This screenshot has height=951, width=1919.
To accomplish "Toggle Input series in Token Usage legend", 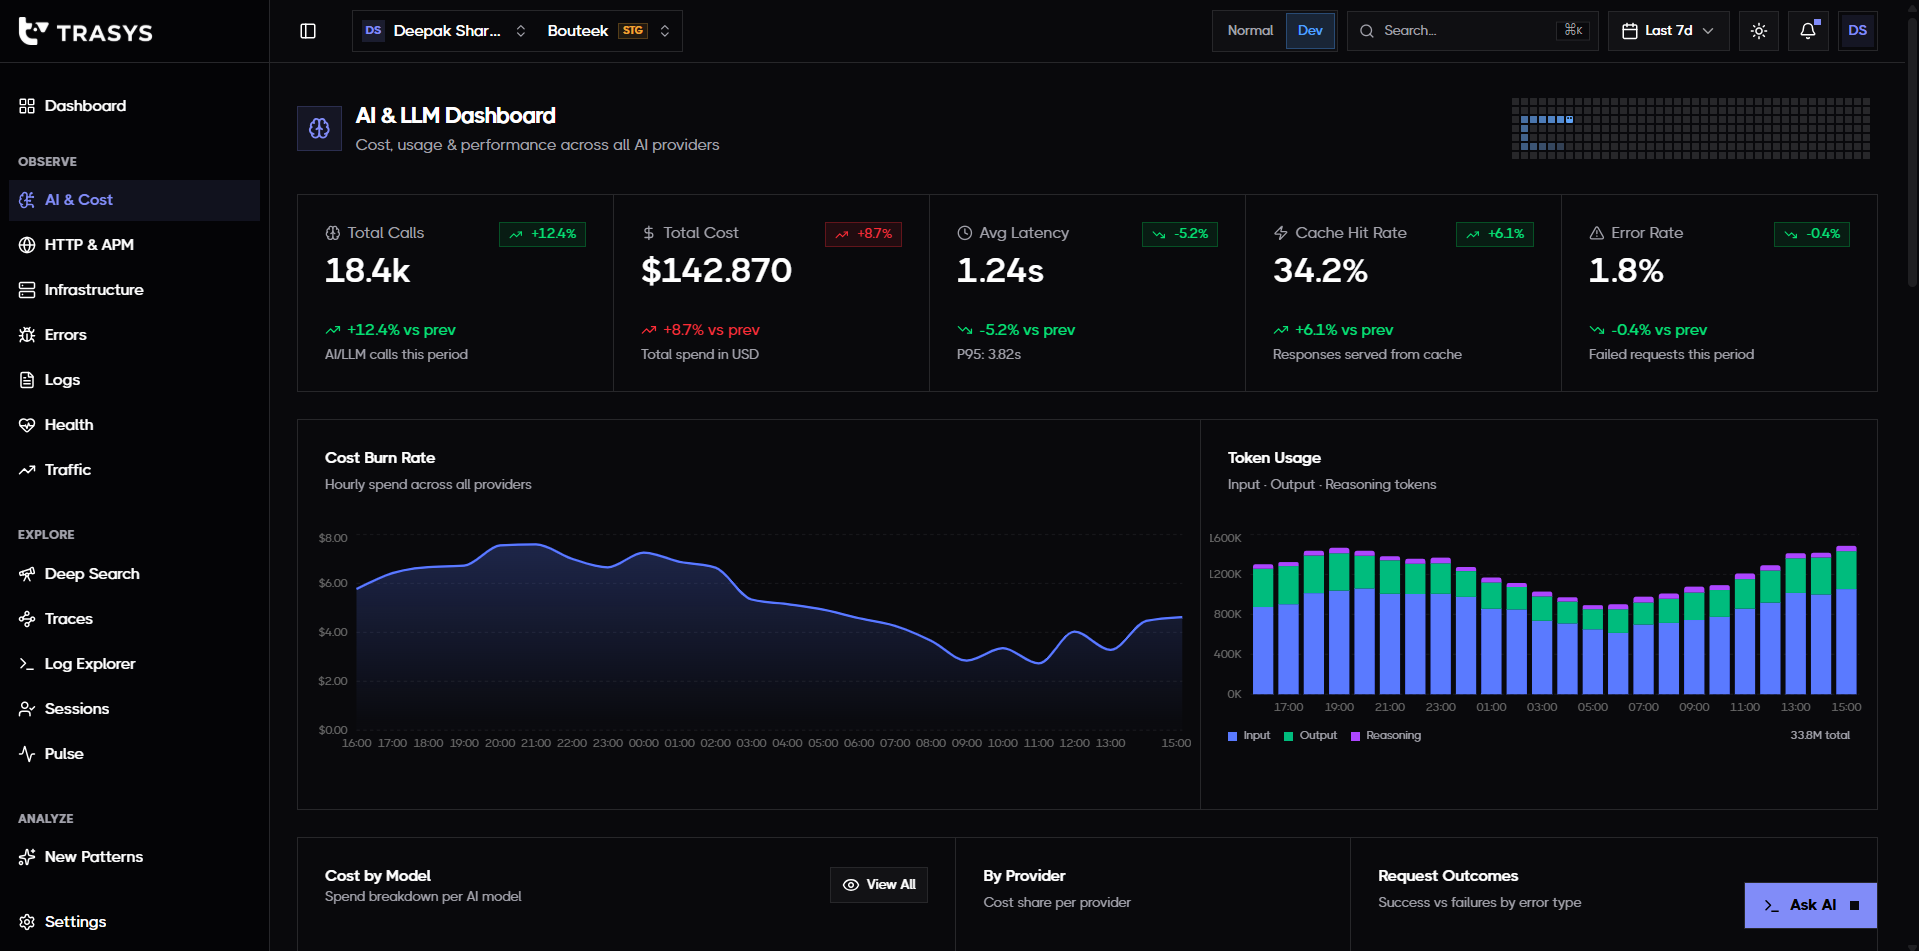I will (1249, 736).
